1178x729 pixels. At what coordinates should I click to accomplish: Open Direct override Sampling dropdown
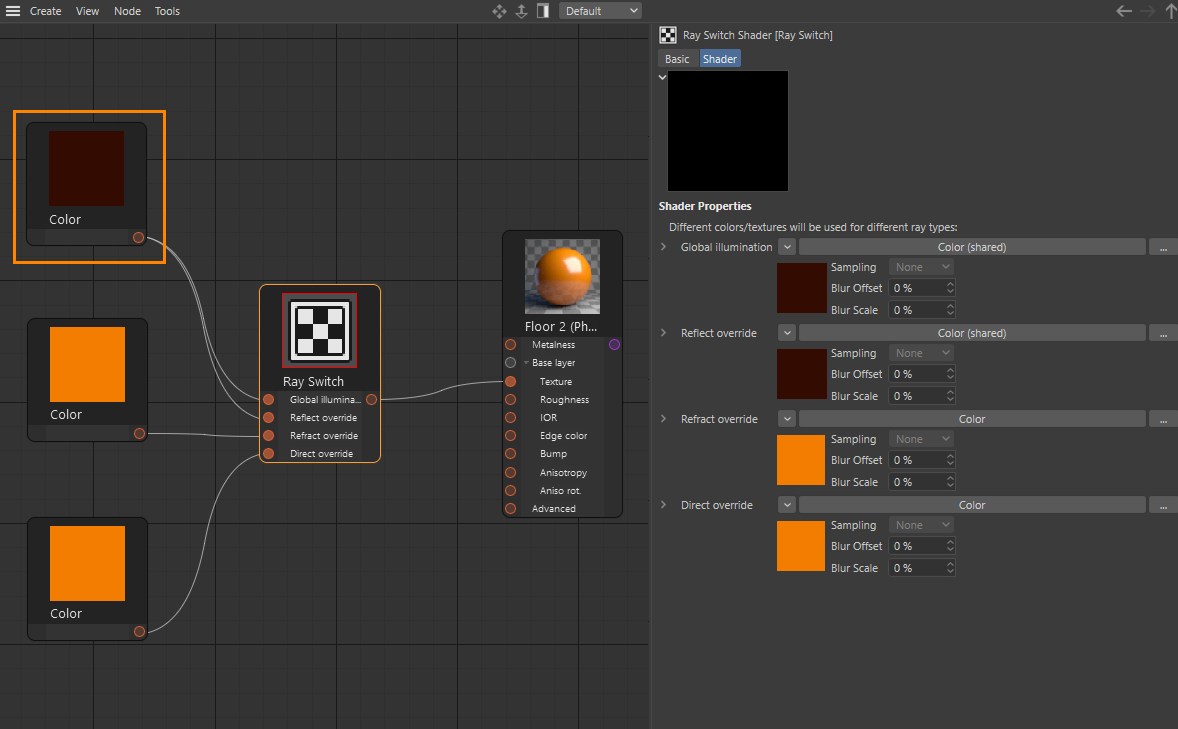pos(922,525)
